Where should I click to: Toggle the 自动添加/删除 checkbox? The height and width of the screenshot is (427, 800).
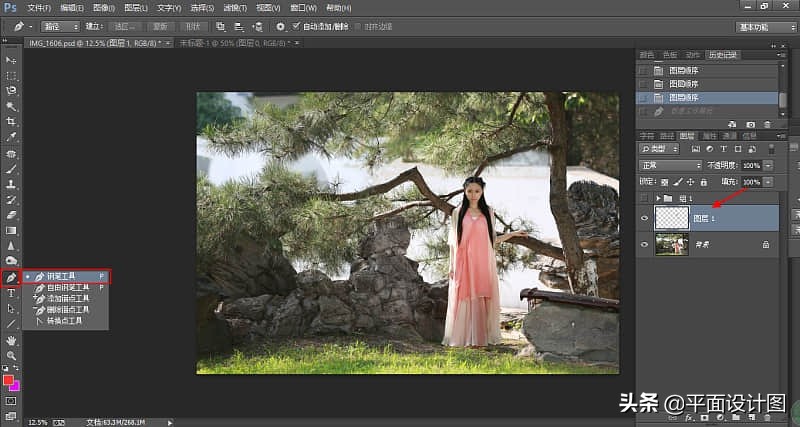tap(298, 26)
